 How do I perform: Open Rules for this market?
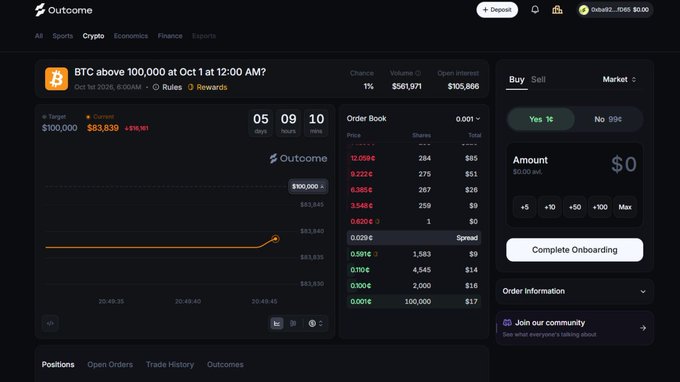click(167, 87)
